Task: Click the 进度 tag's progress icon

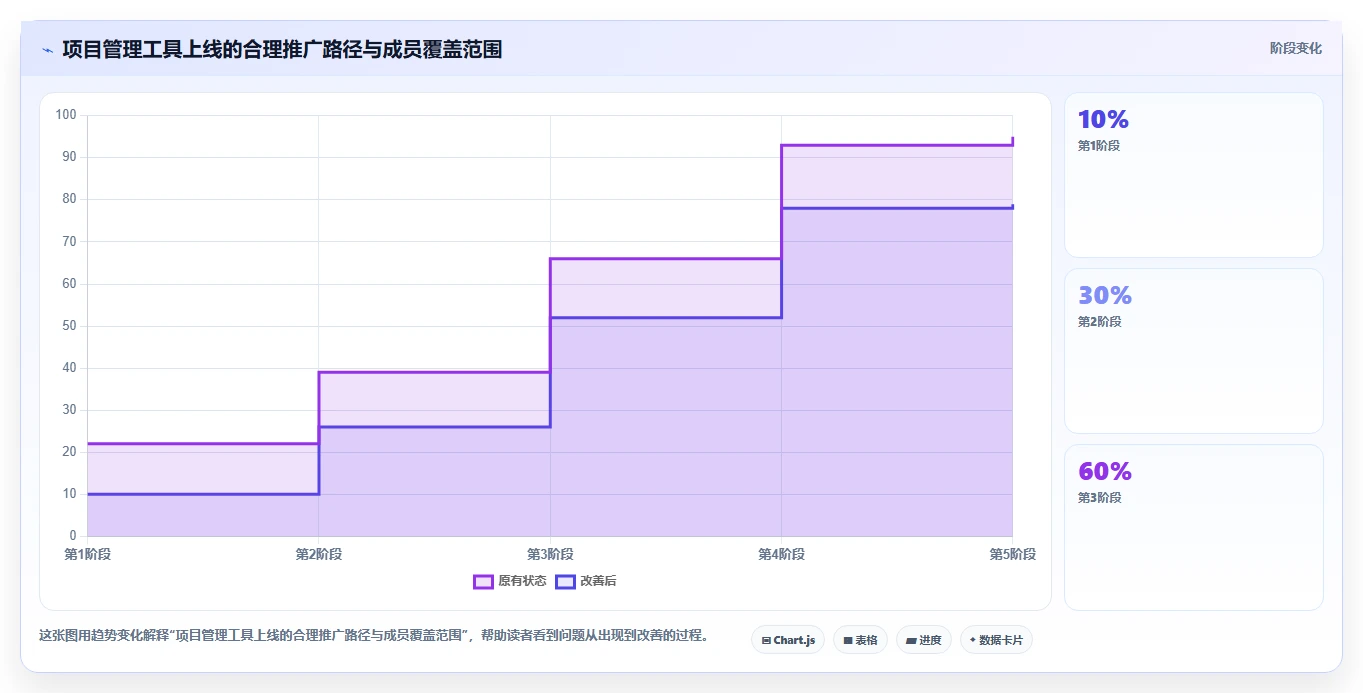Action: 912,640
